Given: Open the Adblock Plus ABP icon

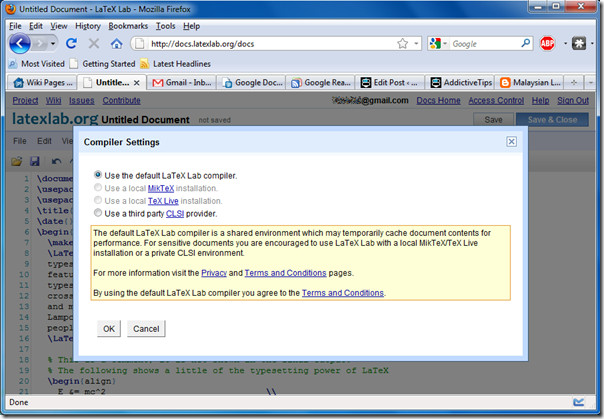Looking at the screenshot, I should point(547,44).
